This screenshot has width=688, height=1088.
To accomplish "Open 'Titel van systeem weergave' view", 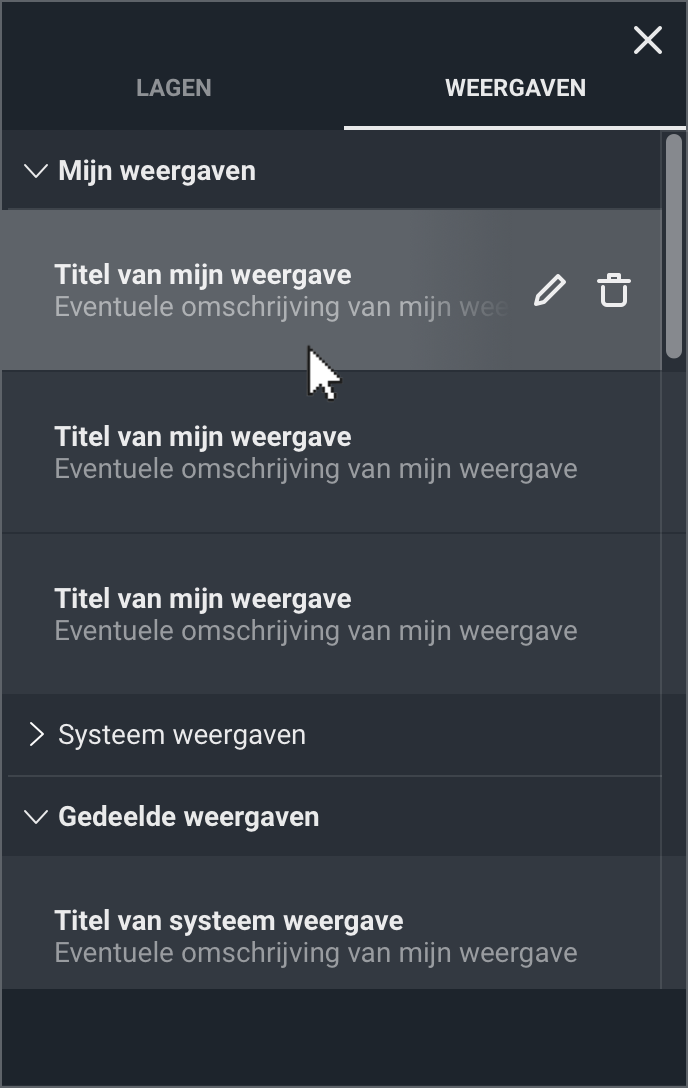I will tap(229, 921).
